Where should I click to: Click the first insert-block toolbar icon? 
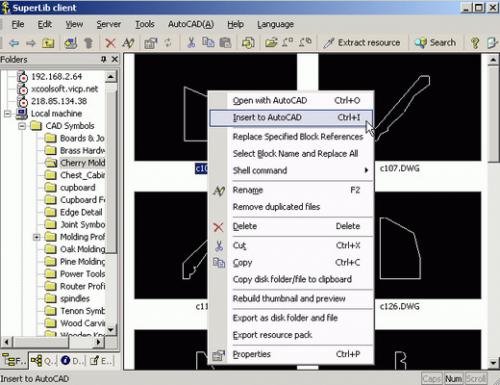[x=287, y=42]
